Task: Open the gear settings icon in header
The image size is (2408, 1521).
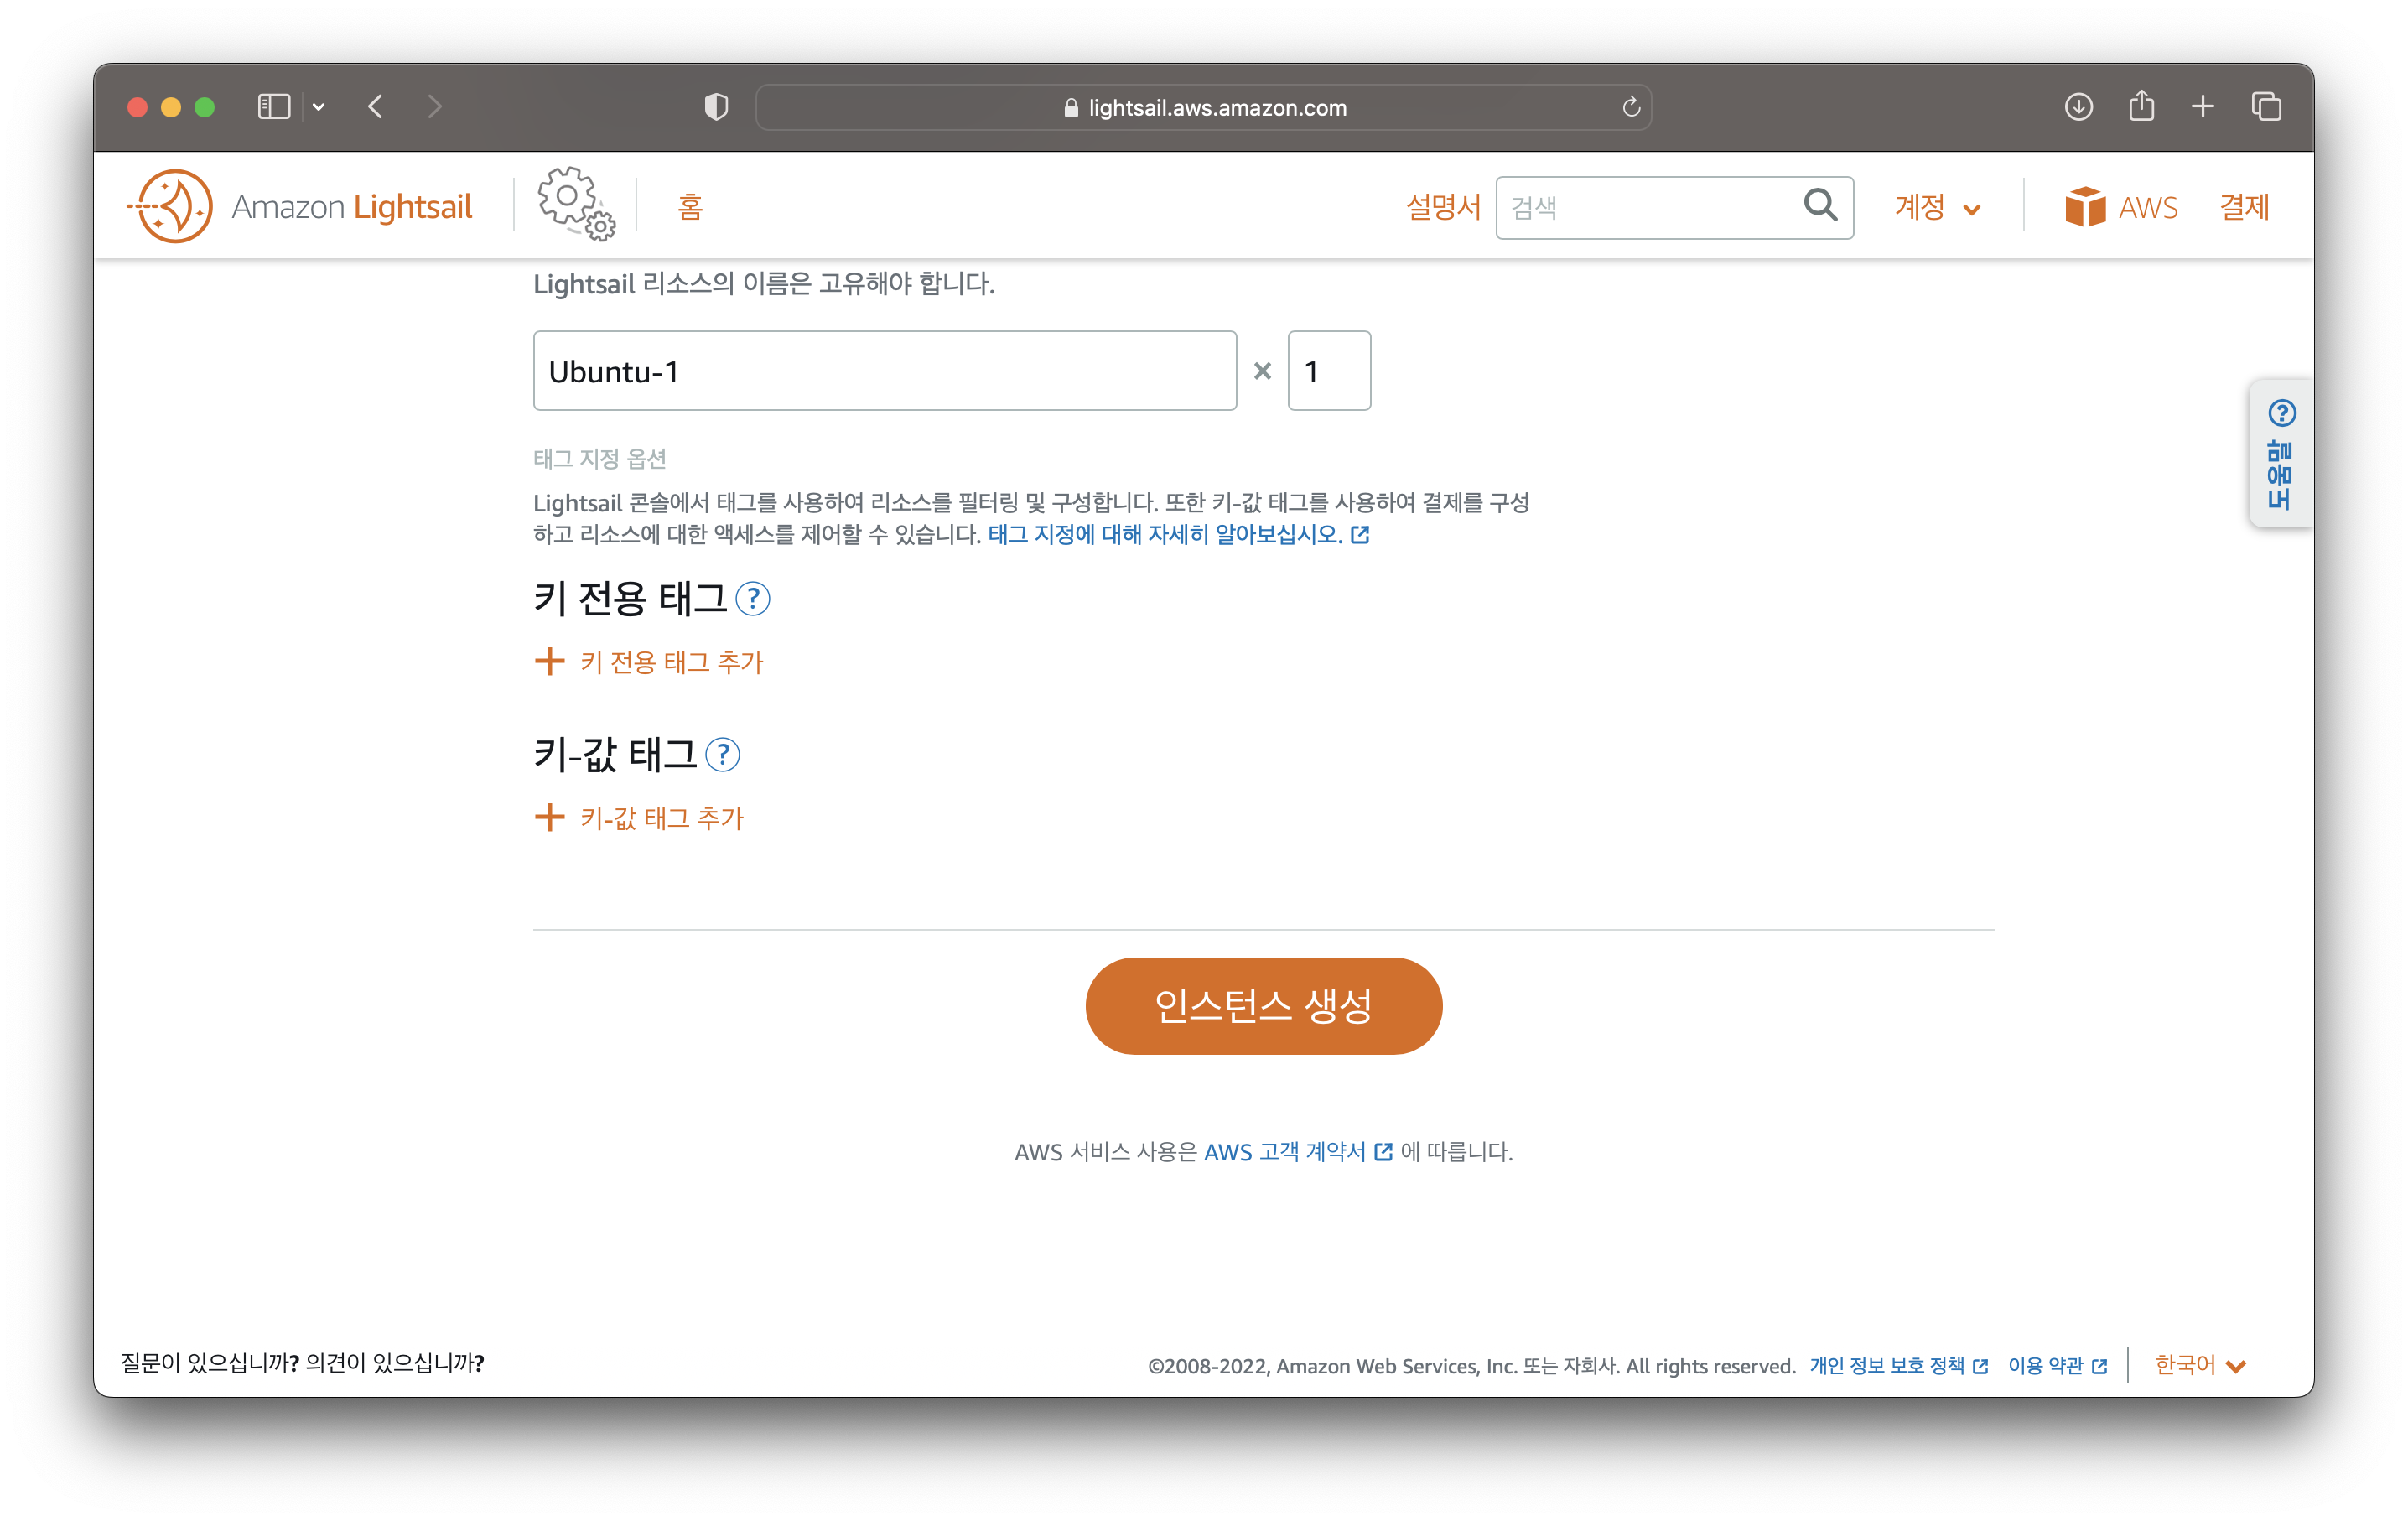Action: point(576,204)
